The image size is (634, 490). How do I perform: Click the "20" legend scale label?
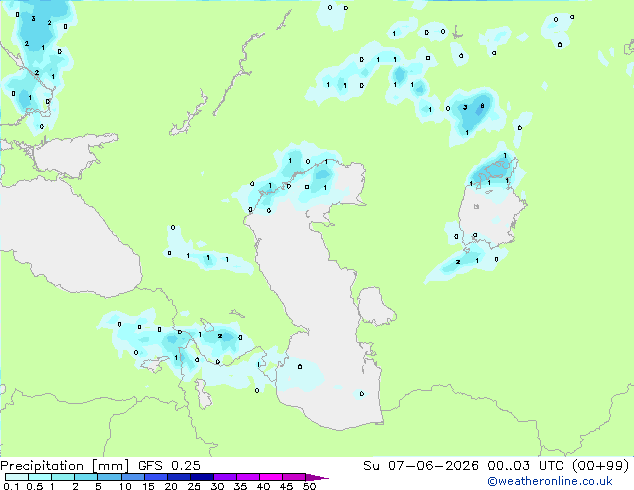click(171, 486)
